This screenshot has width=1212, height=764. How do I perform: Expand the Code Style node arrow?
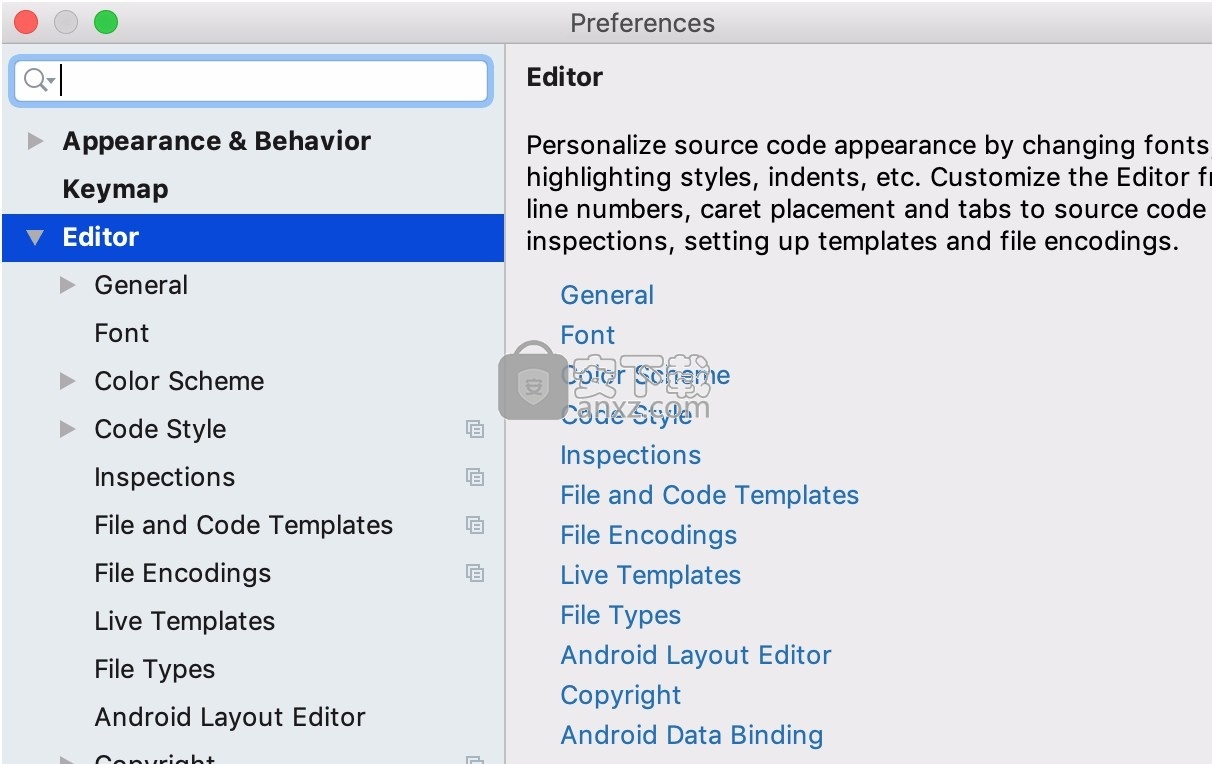pos(68,429)
